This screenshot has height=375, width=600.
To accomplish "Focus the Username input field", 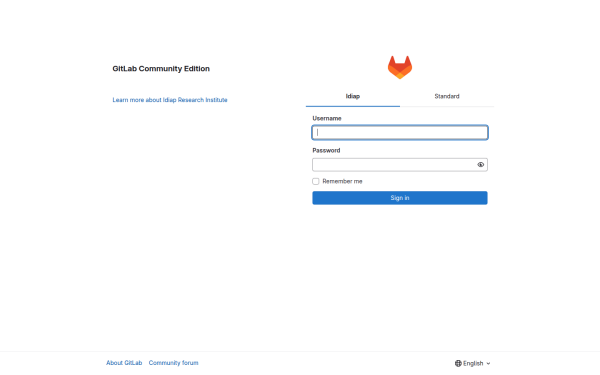I will point(400,132).
